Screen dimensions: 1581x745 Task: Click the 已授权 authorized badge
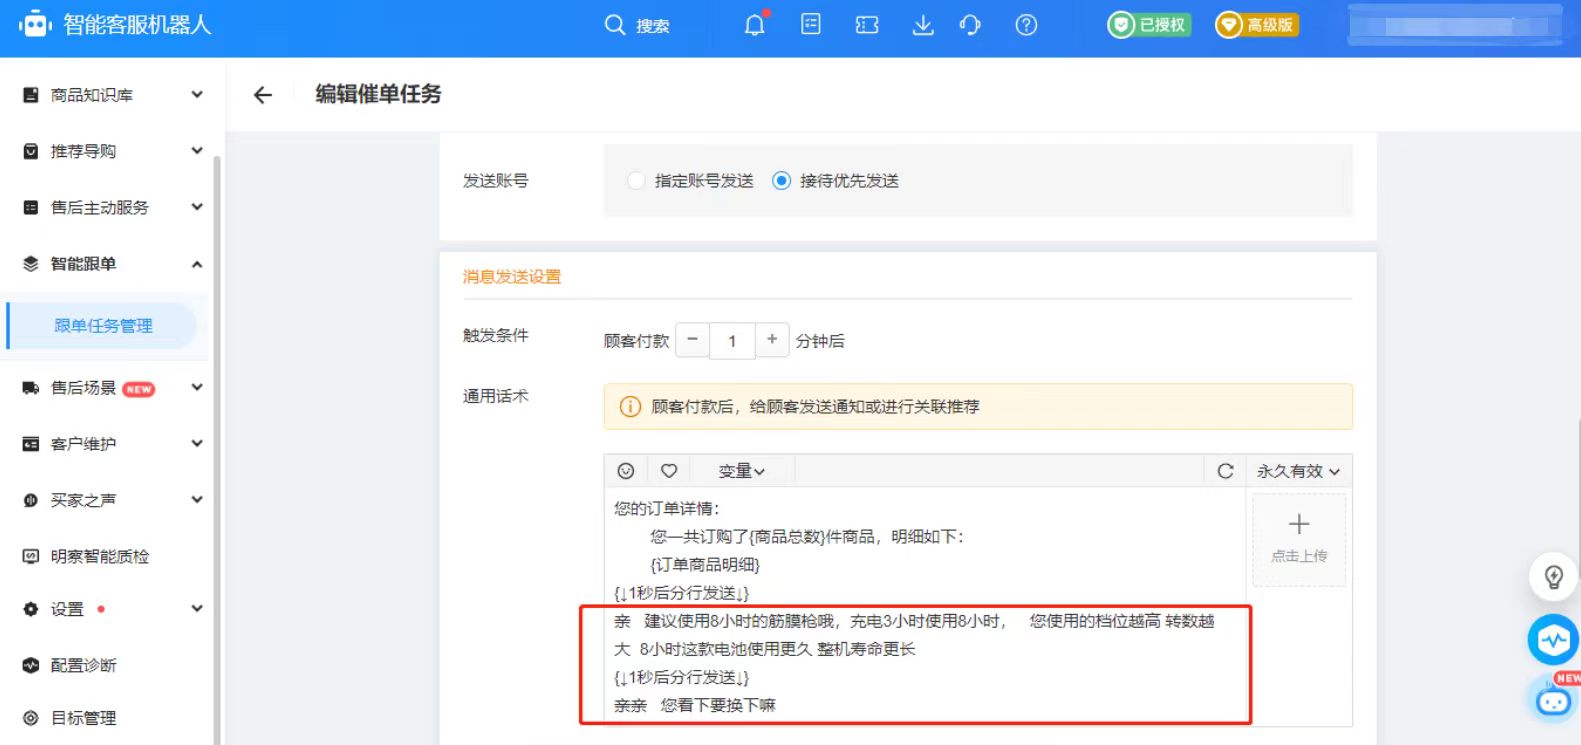[x=1149, y=25]
